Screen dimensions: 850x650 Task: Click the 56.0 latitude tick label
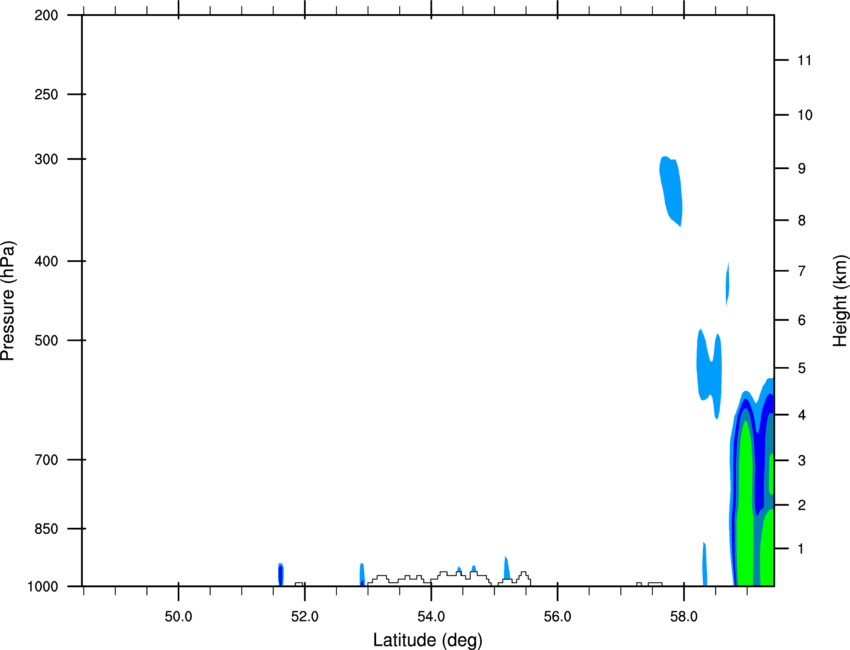click(557, 617)
